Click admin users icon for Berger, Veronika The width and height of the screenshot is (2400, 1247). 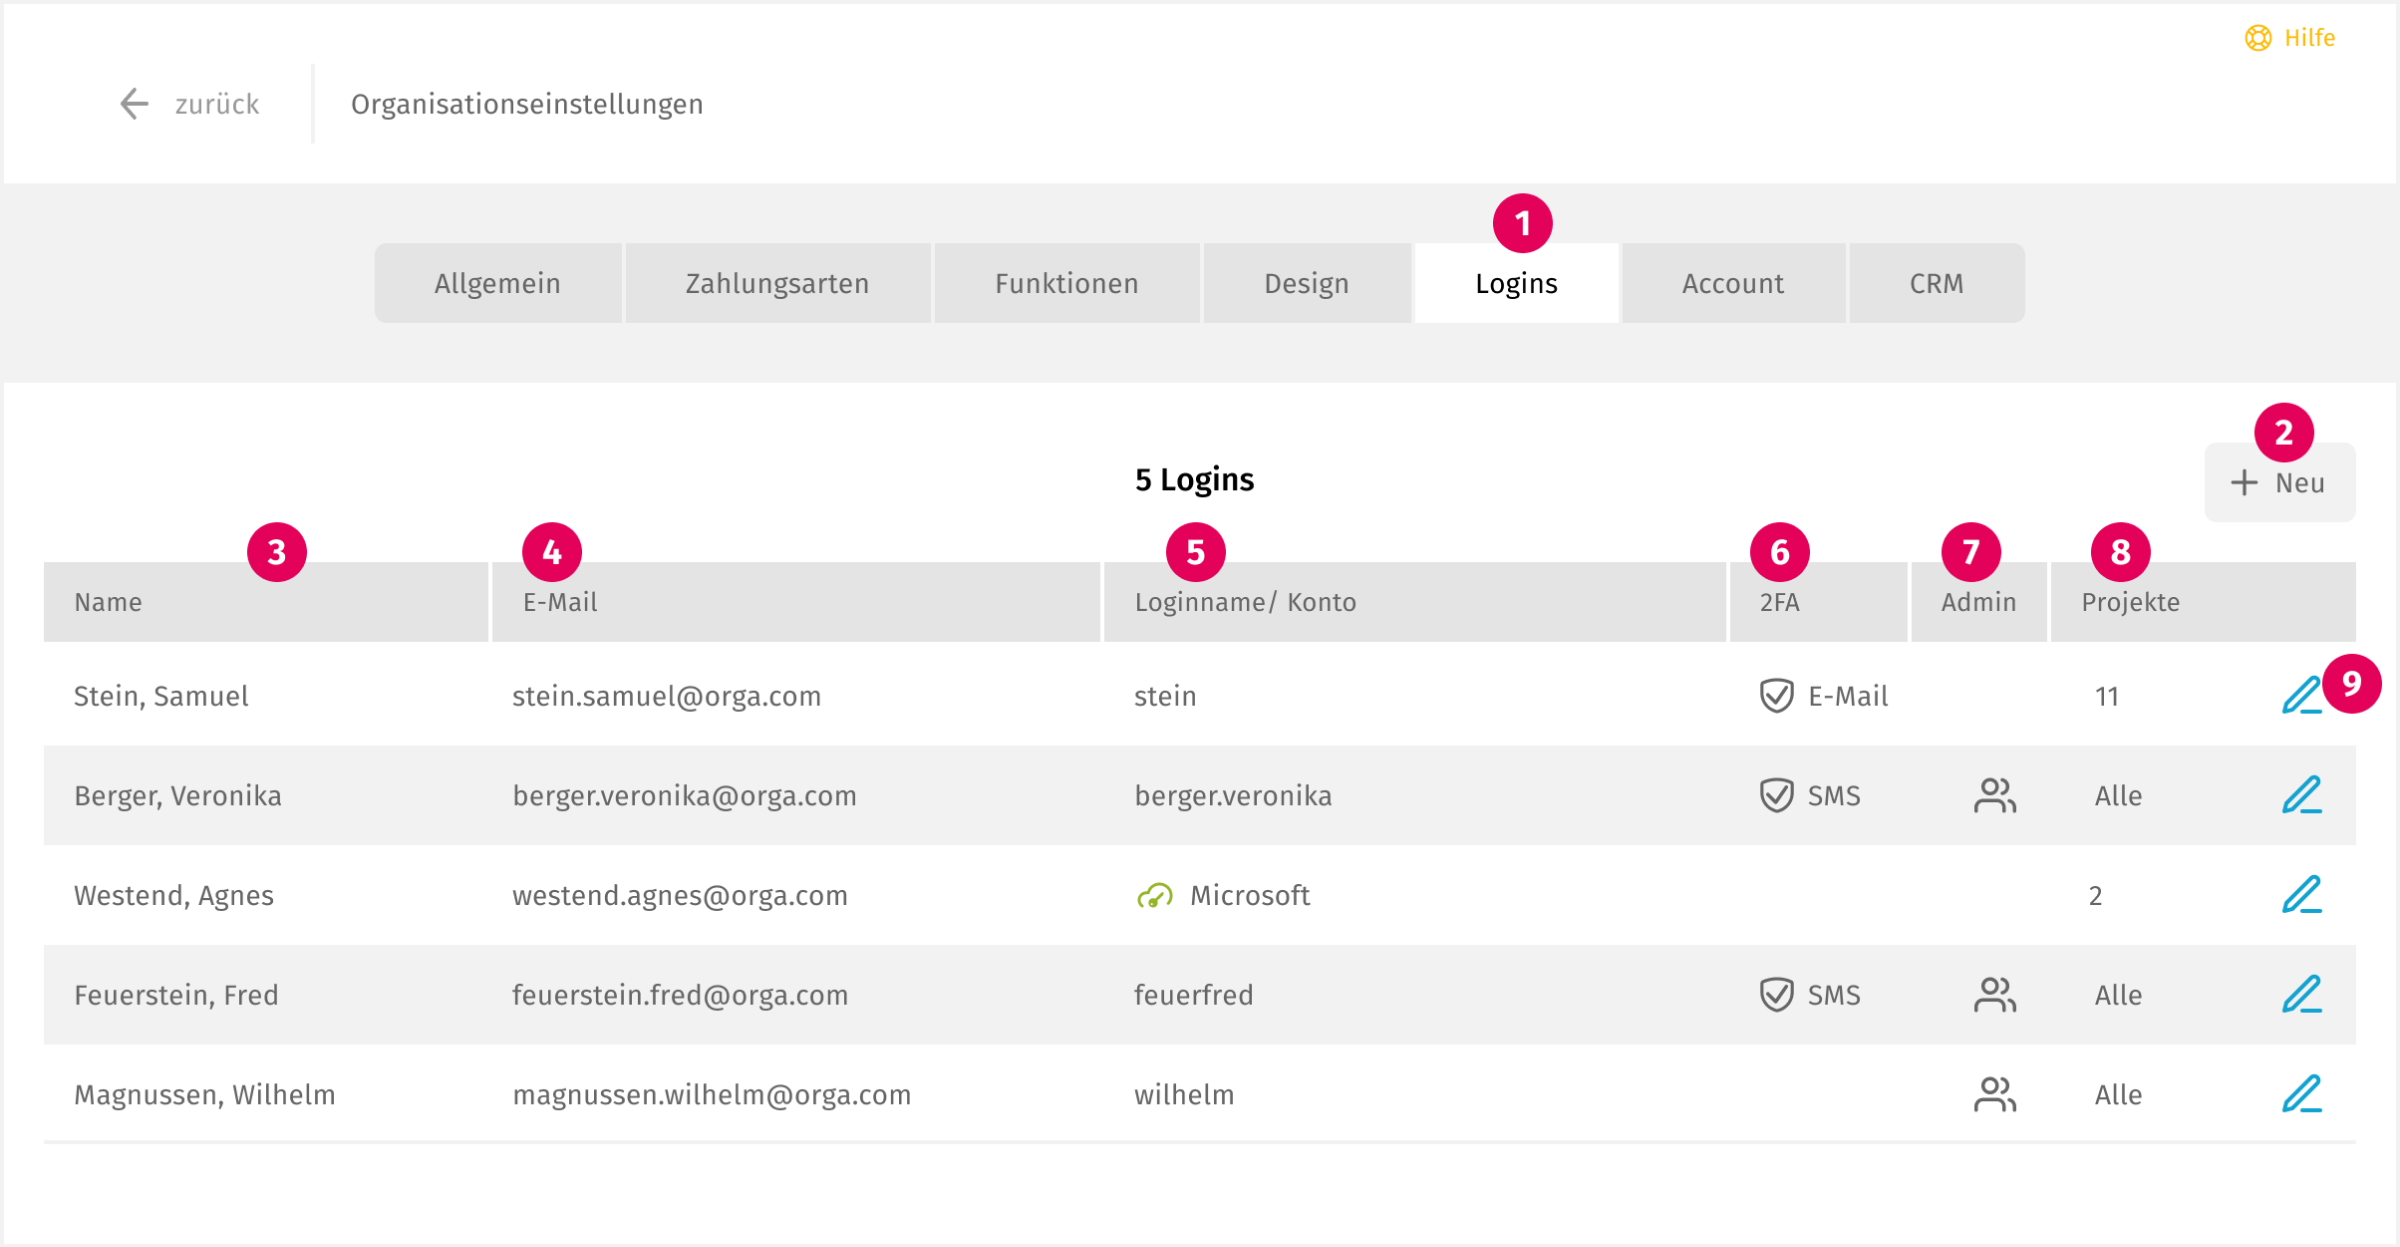click(x=1994, y=796)
